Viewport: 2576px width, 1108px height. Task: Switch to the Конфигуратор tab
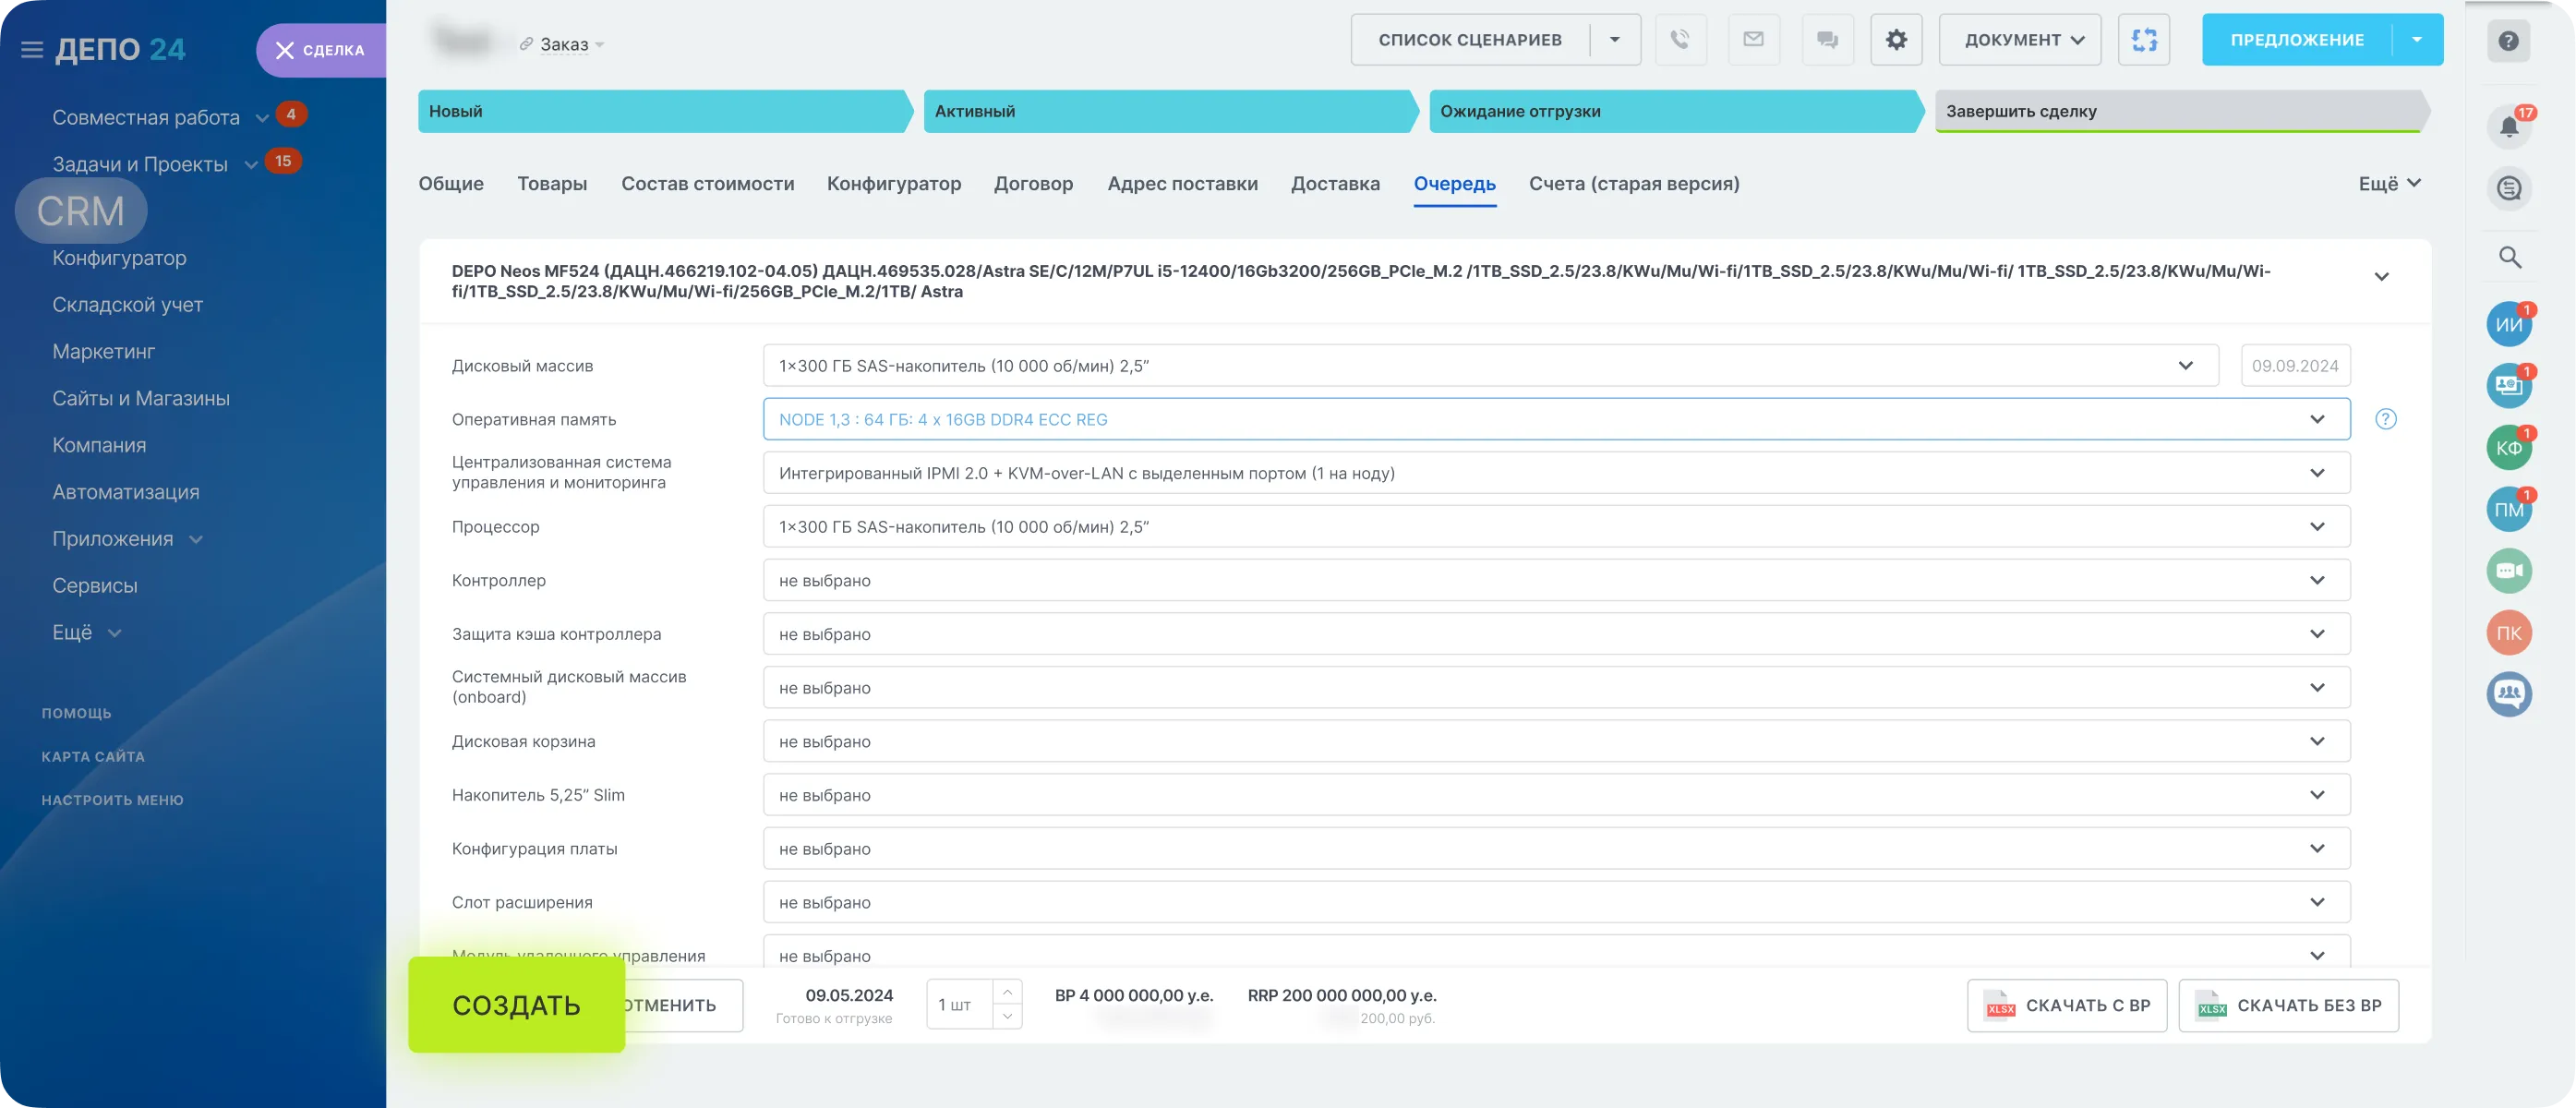coord(893,184)
